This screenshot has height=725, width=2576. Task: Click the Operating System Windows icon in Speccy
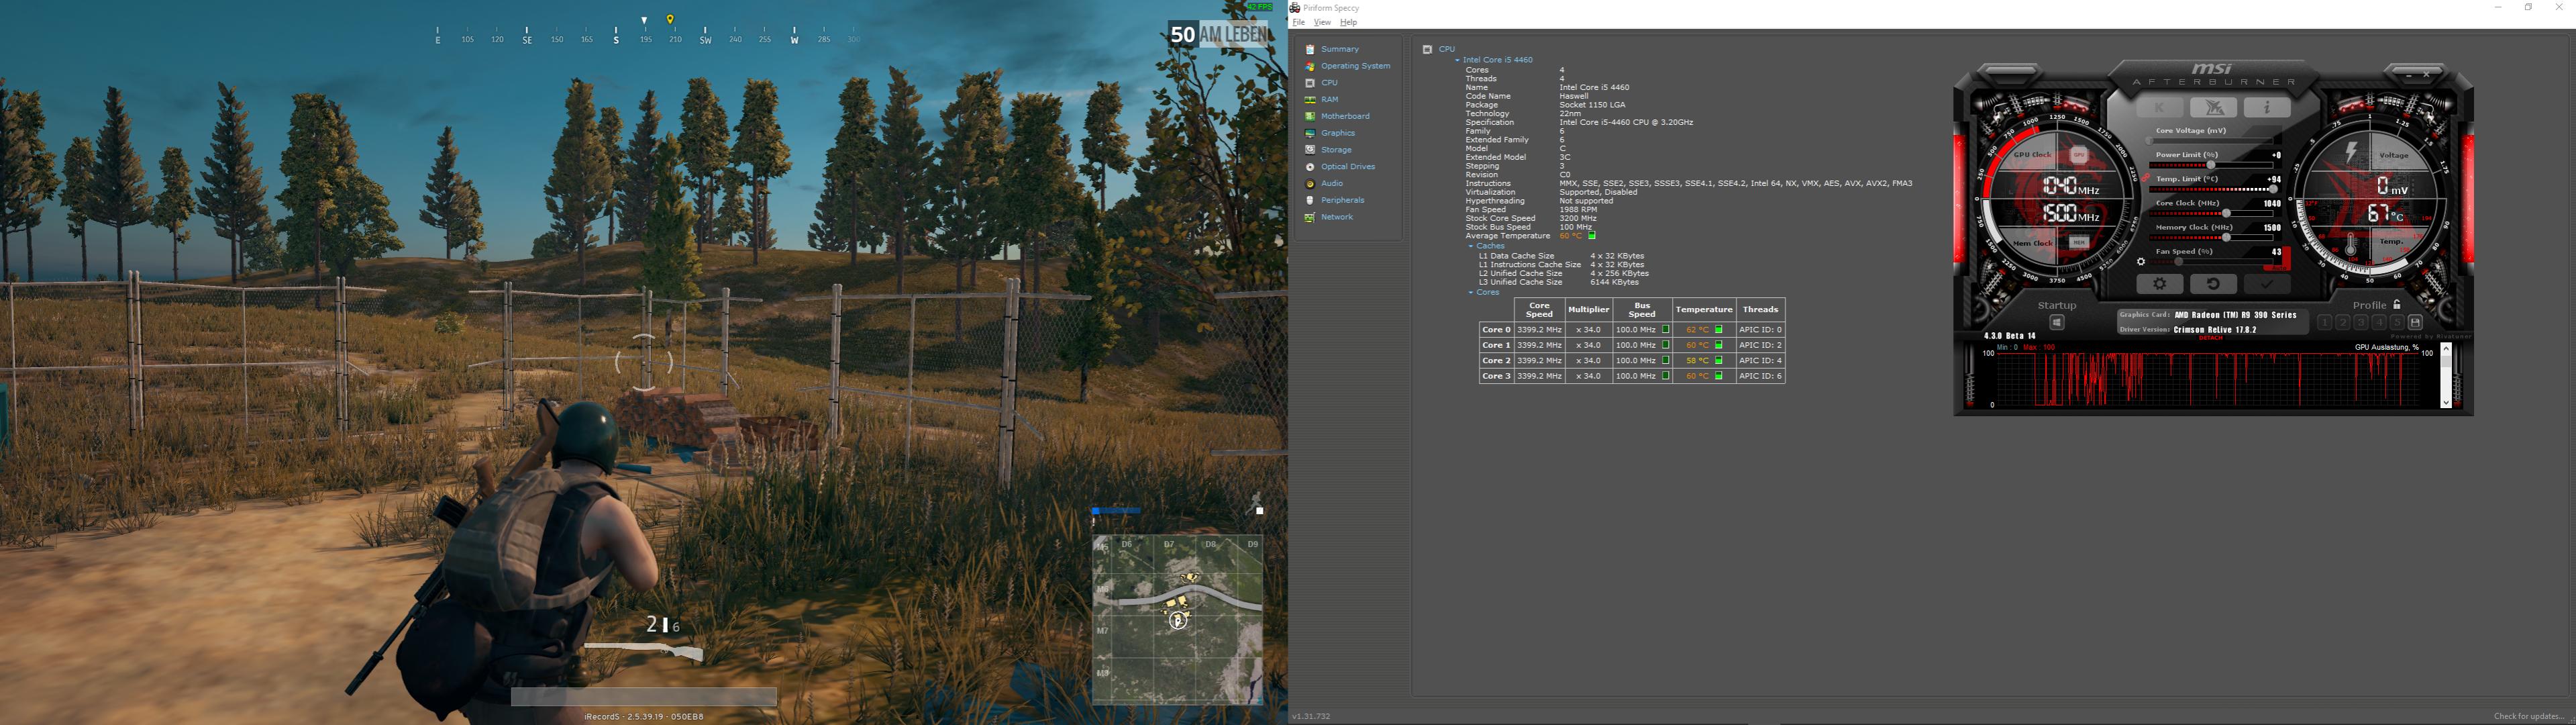click(x=1310, y=66)
